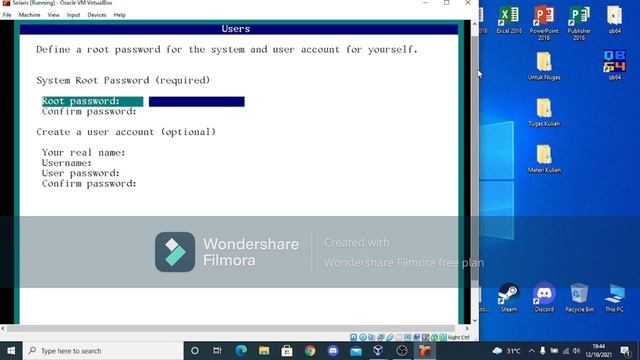Open the File menu in VirtualBox
The width and height of the screenshot is (640, 360).
[7, 15]
